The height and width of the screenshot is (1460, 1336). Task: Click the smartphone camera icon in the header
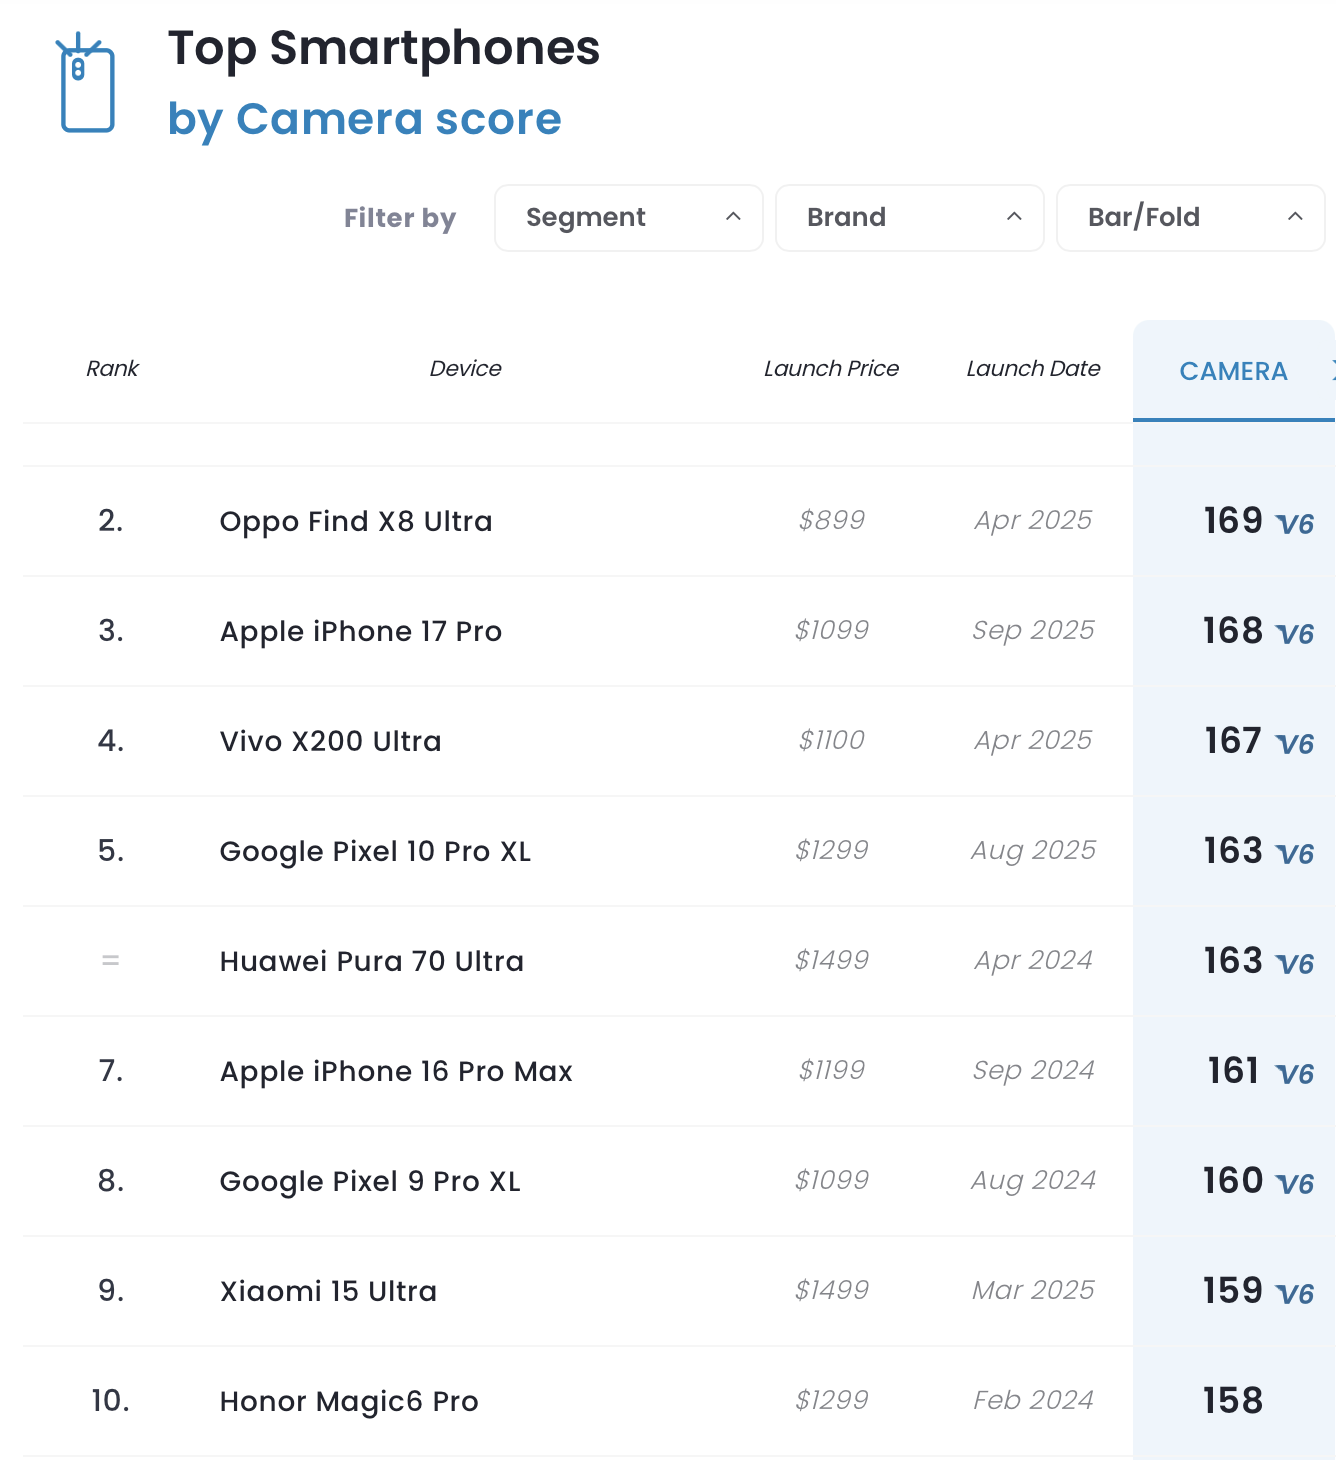86,83
